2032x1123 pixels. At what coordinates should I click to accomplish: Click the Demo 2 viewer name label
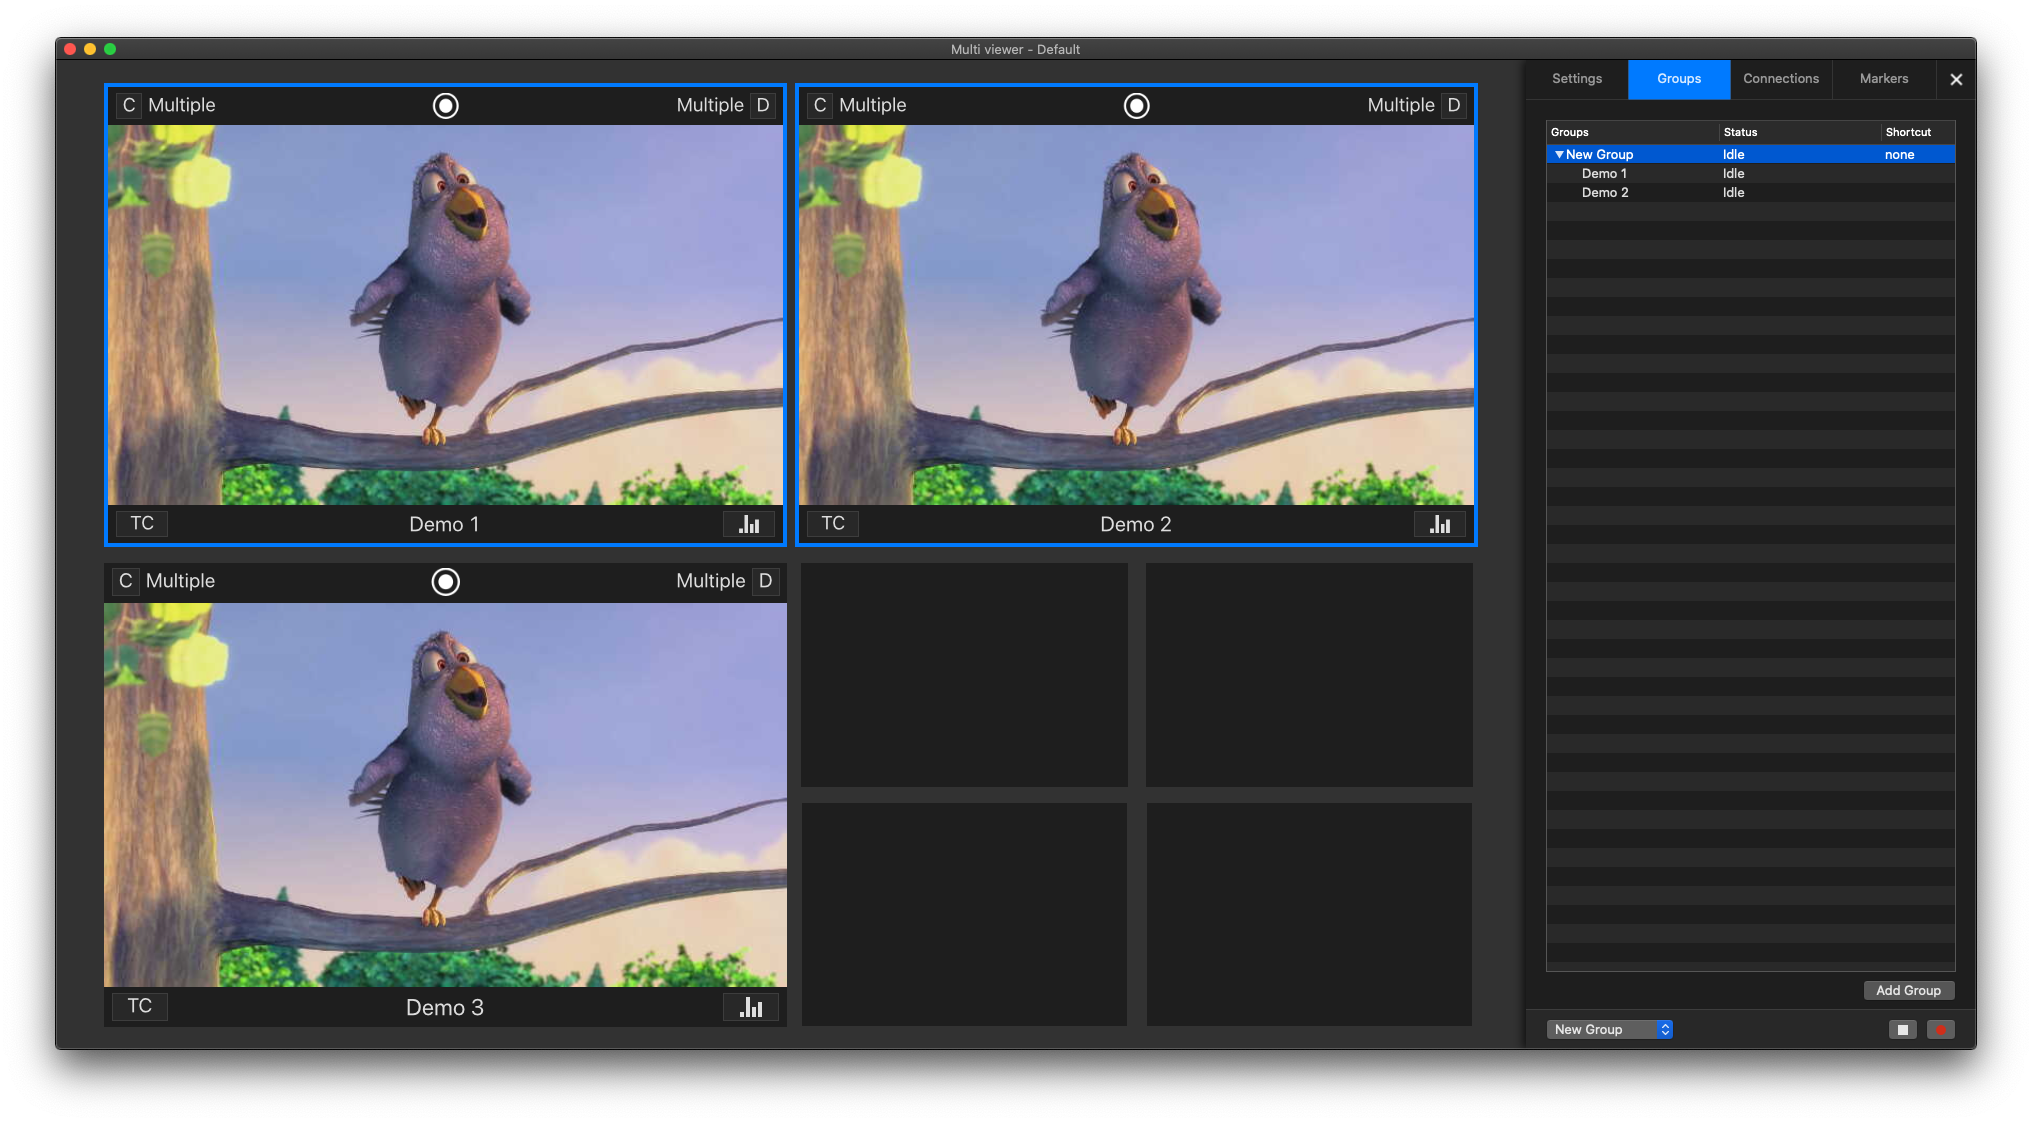point(1136,524)
